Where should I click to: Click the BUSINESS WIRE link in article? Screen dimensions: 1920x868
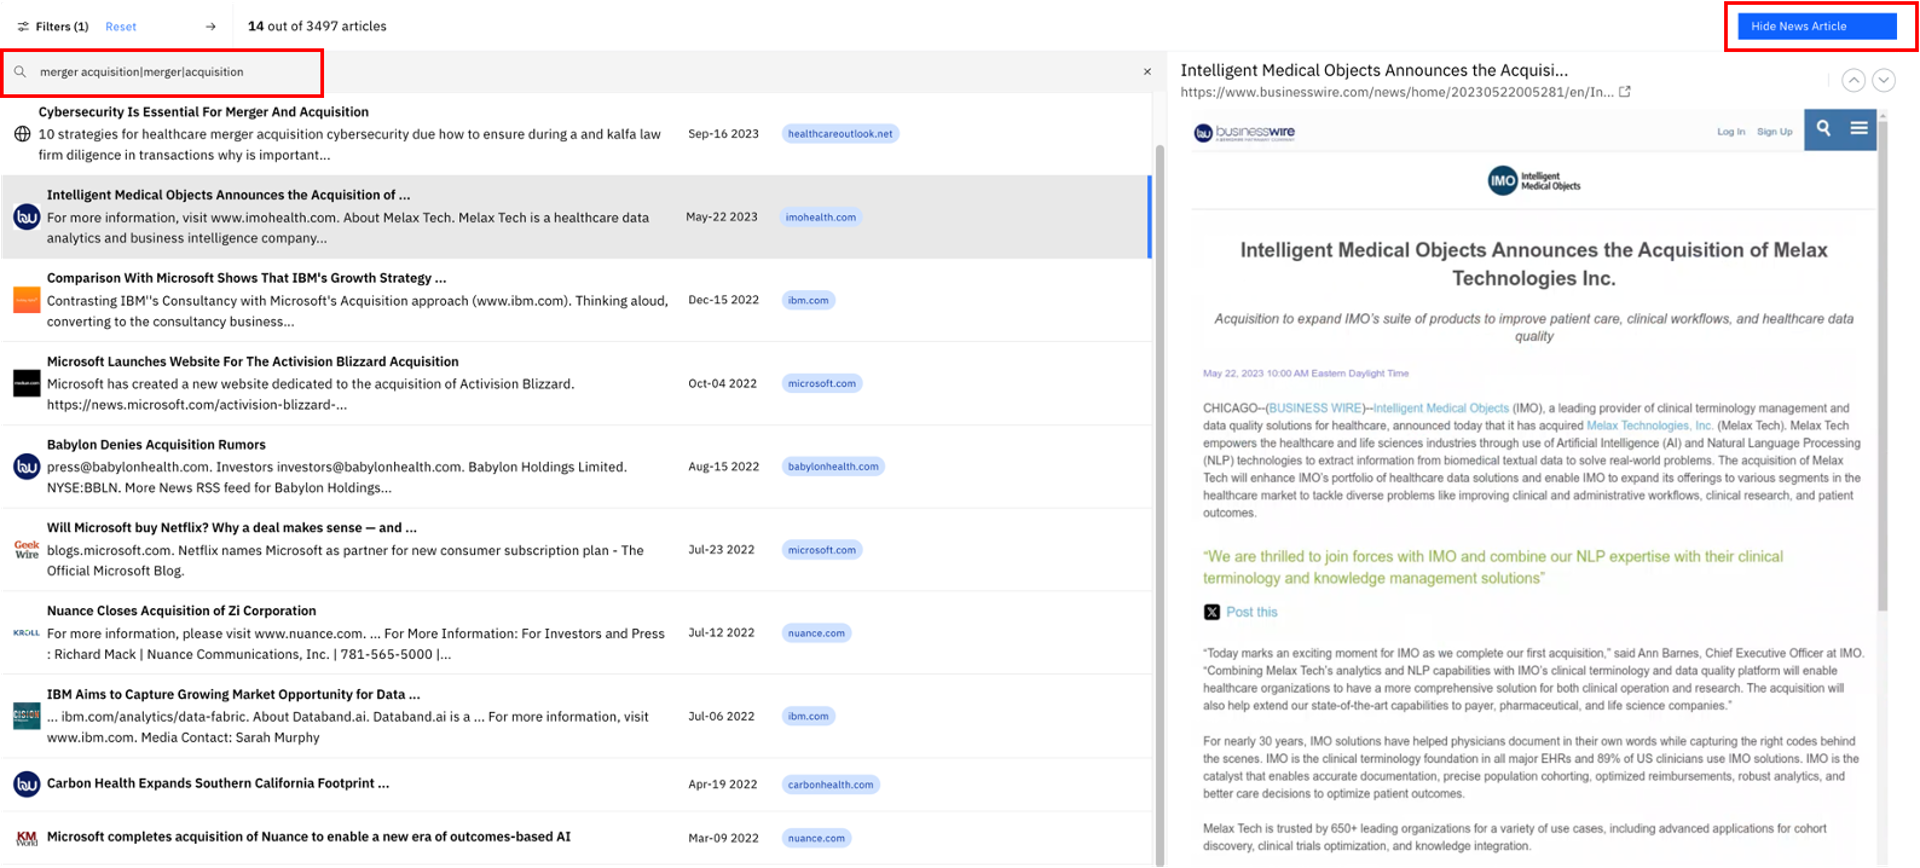[x=1315, y=408]
